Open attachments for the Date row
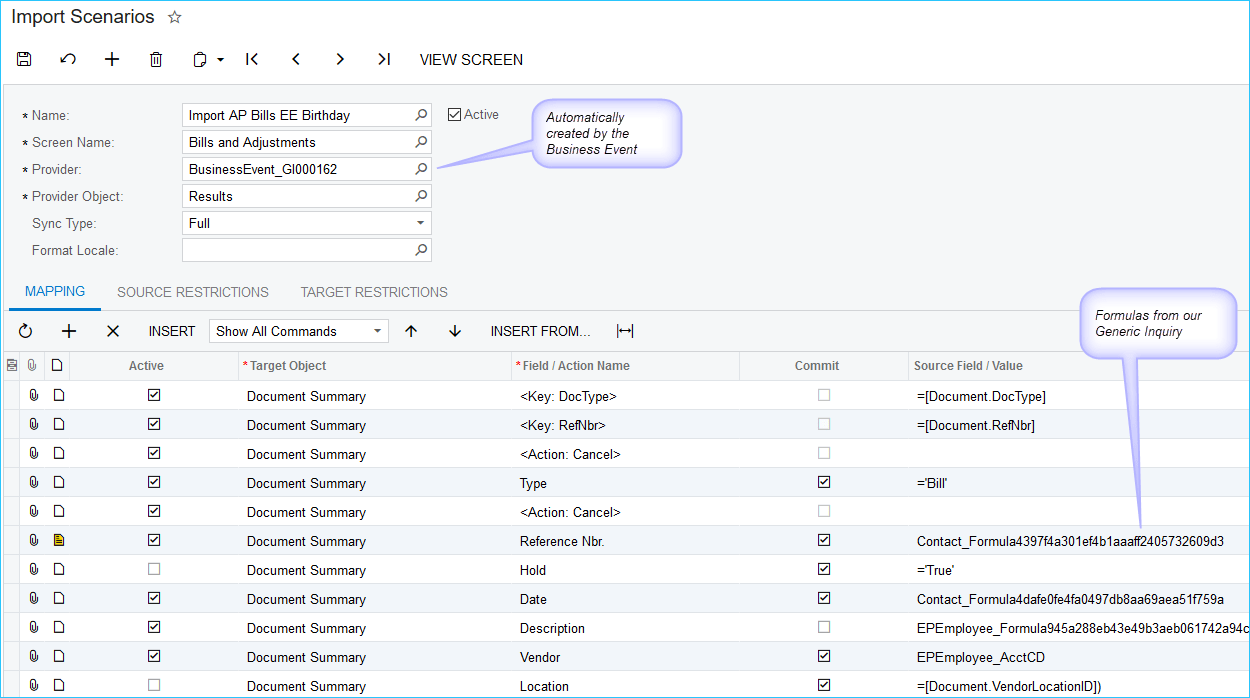The height and width of the screenshot is (698, 1250). point(34,599)
